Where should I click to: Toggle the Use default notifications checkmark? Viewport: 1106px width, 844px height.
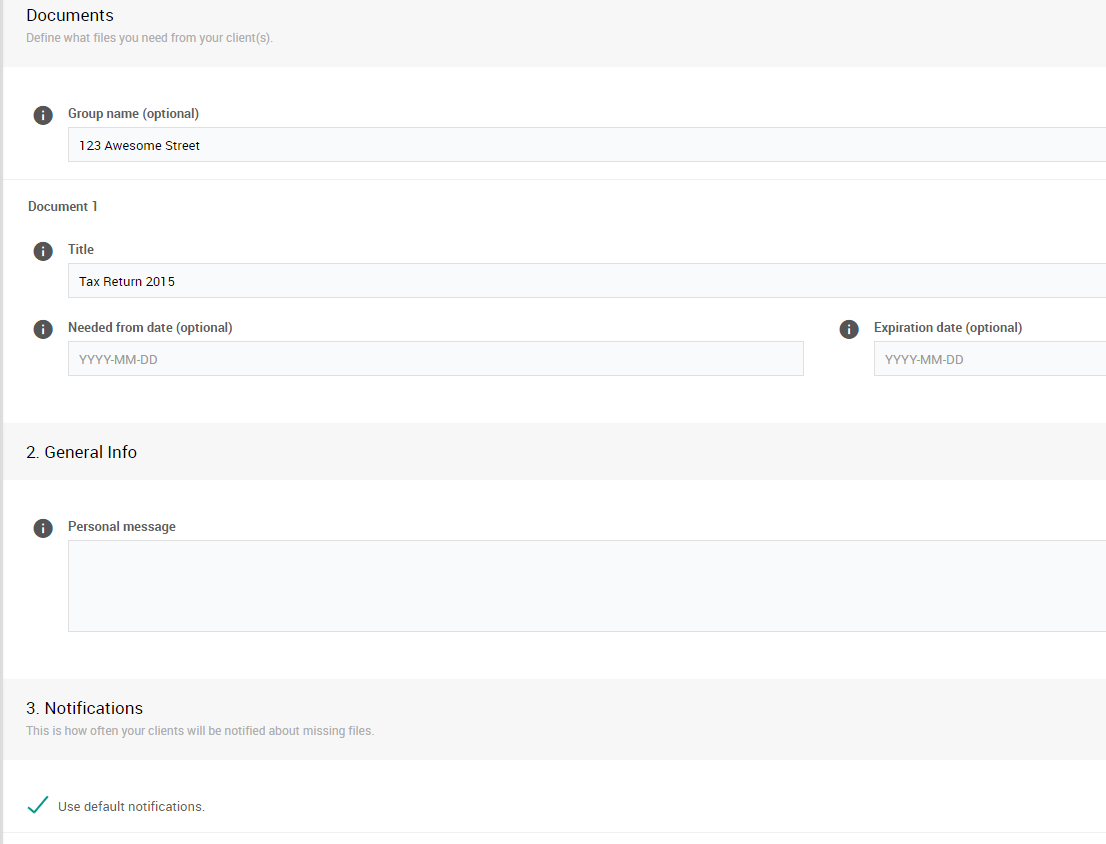tap(38, 805)
